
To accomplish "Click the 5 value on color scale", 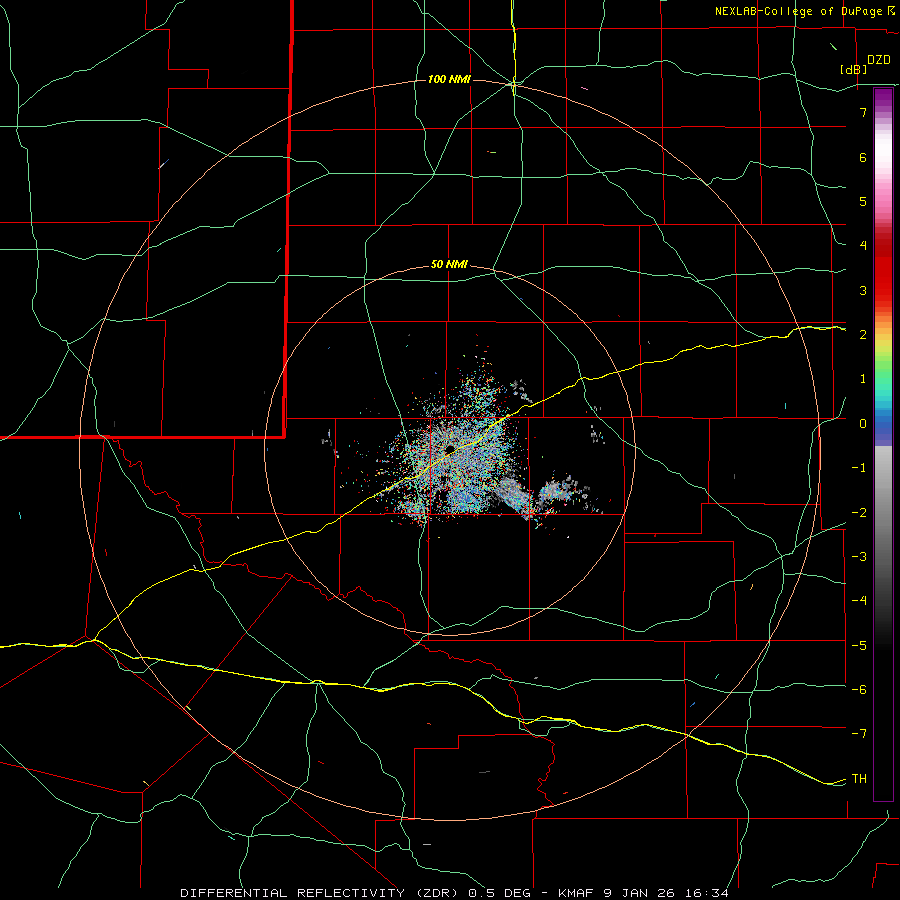I will 863,201.
